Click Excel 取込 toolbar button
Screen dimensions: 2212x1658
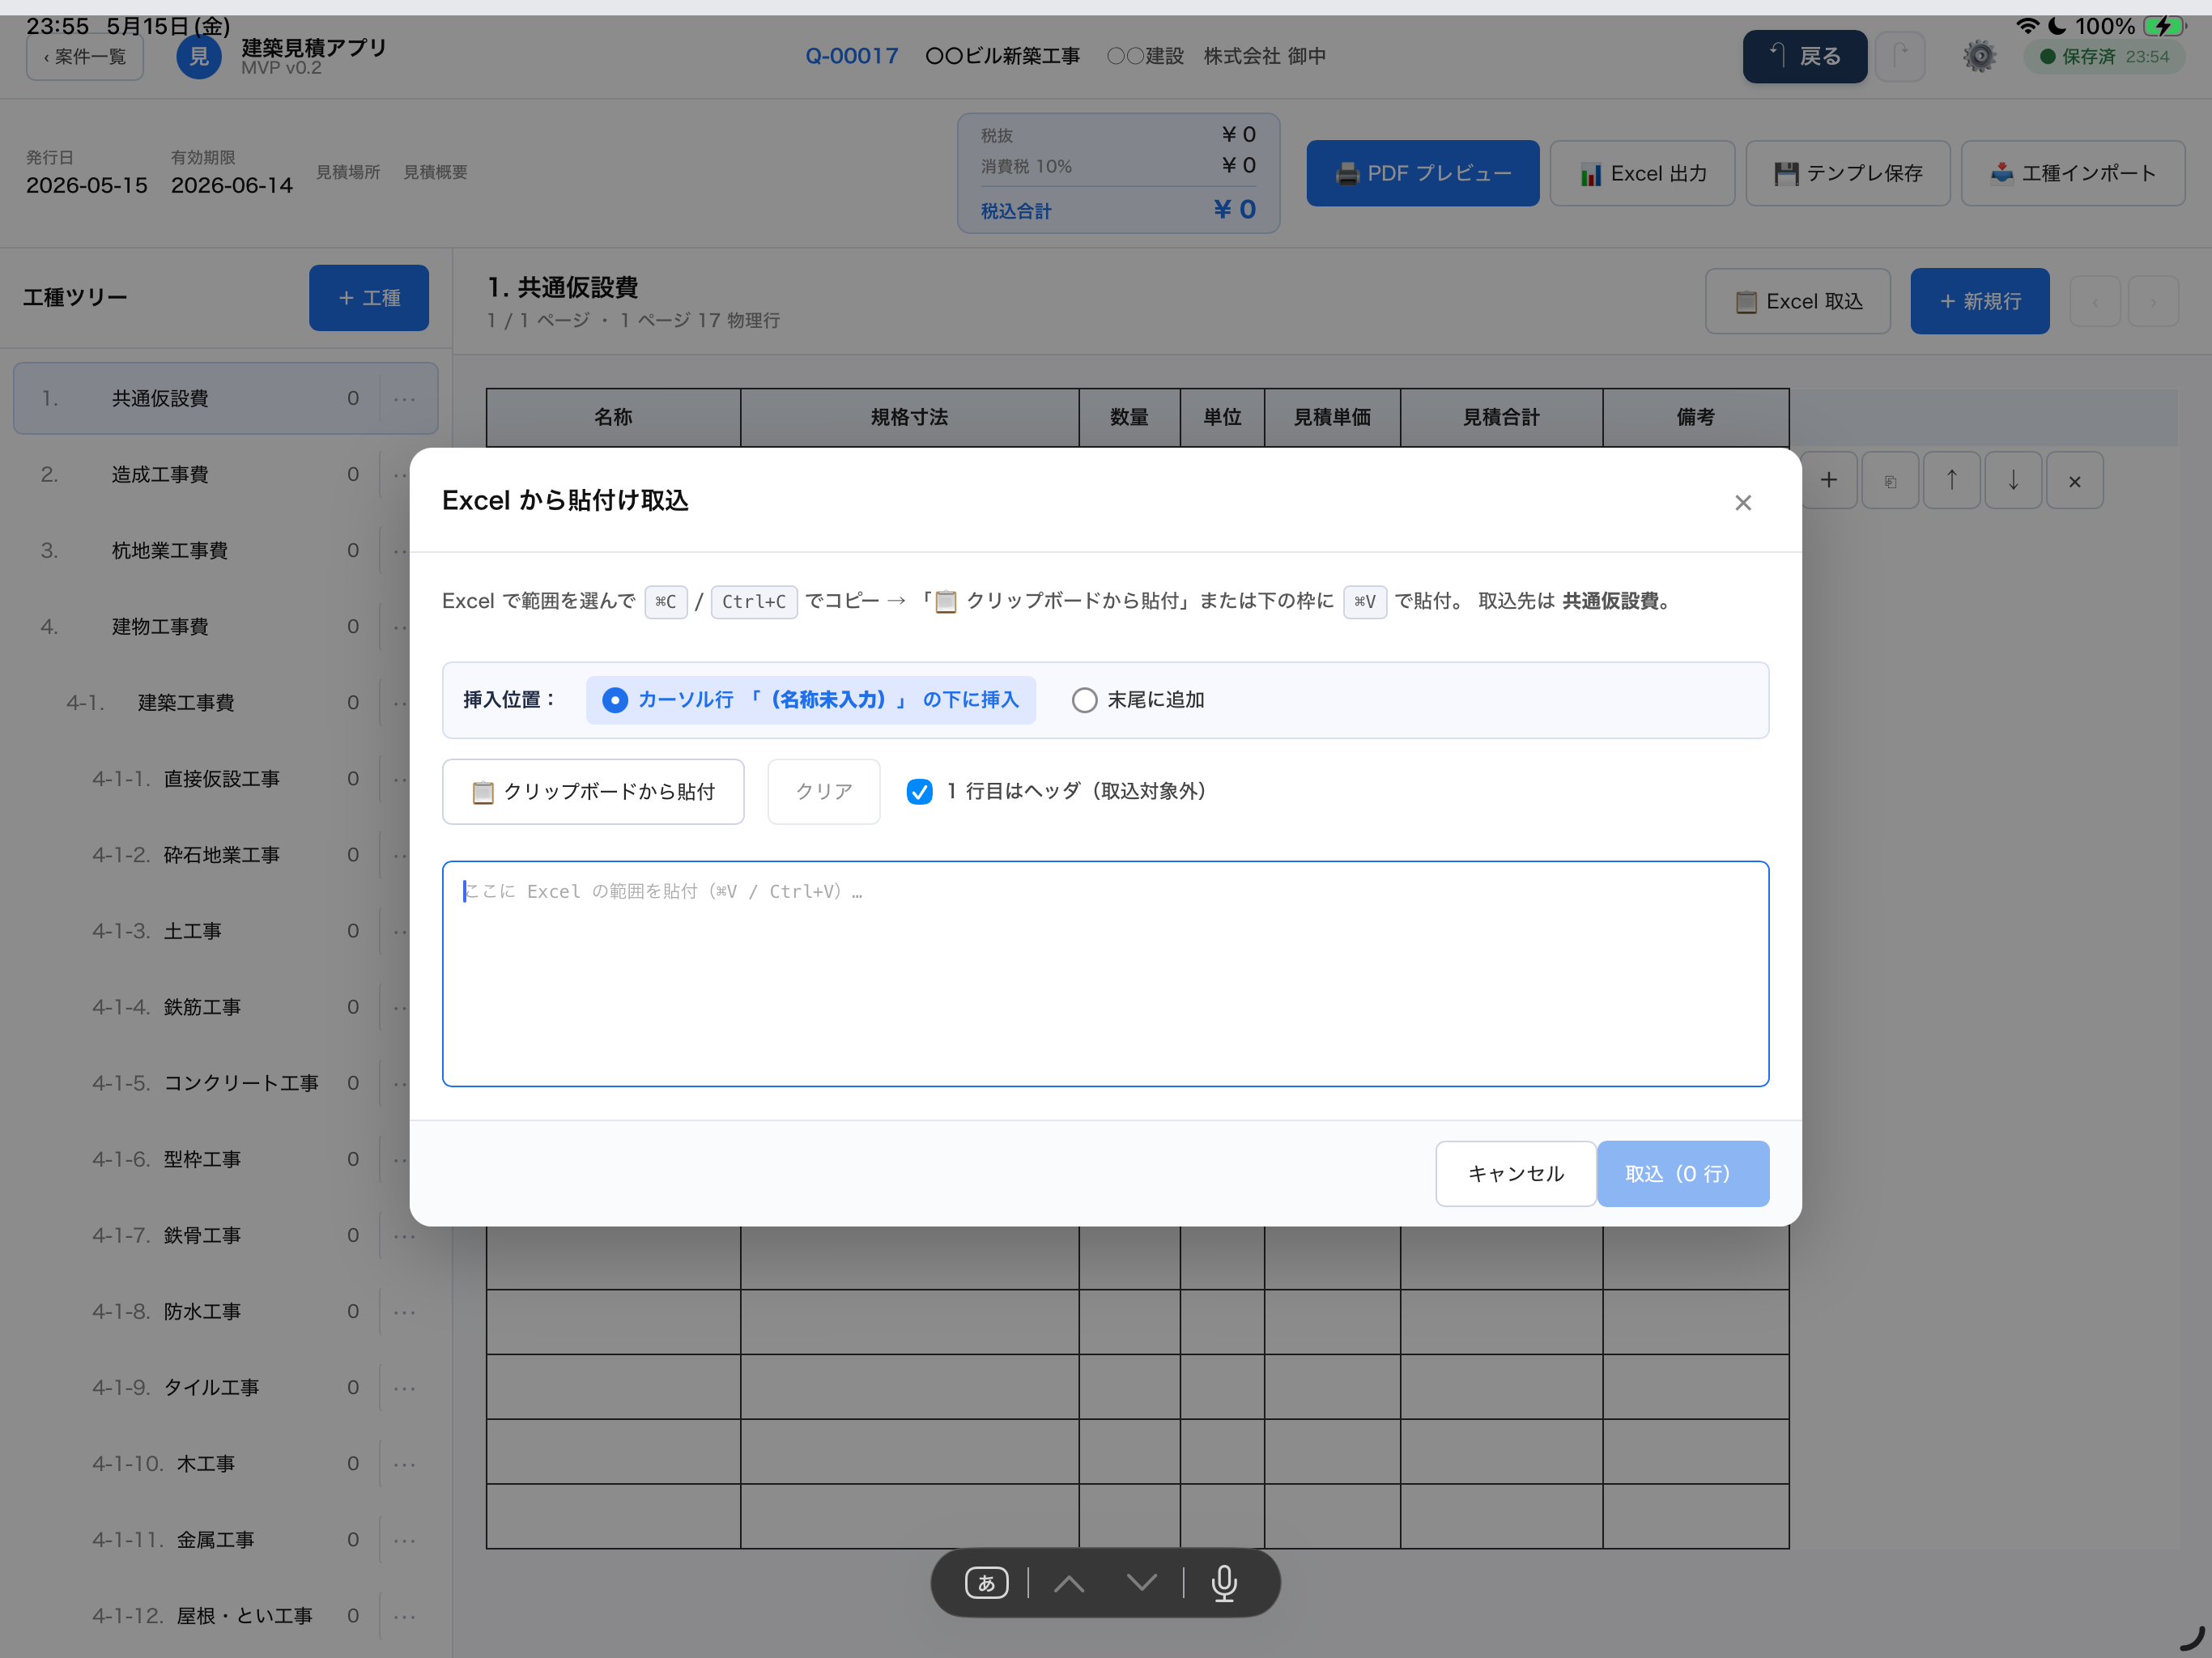pos(1797,301)
